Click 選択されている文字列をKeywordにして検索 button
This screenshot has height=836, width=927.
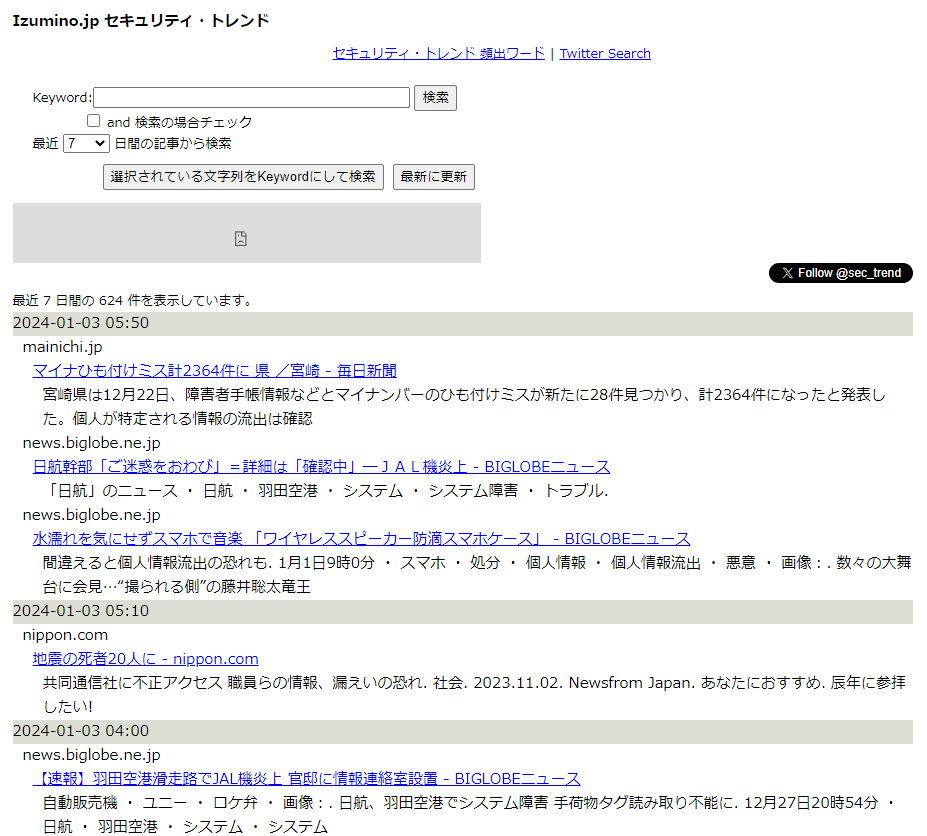[x=242, y=176]
